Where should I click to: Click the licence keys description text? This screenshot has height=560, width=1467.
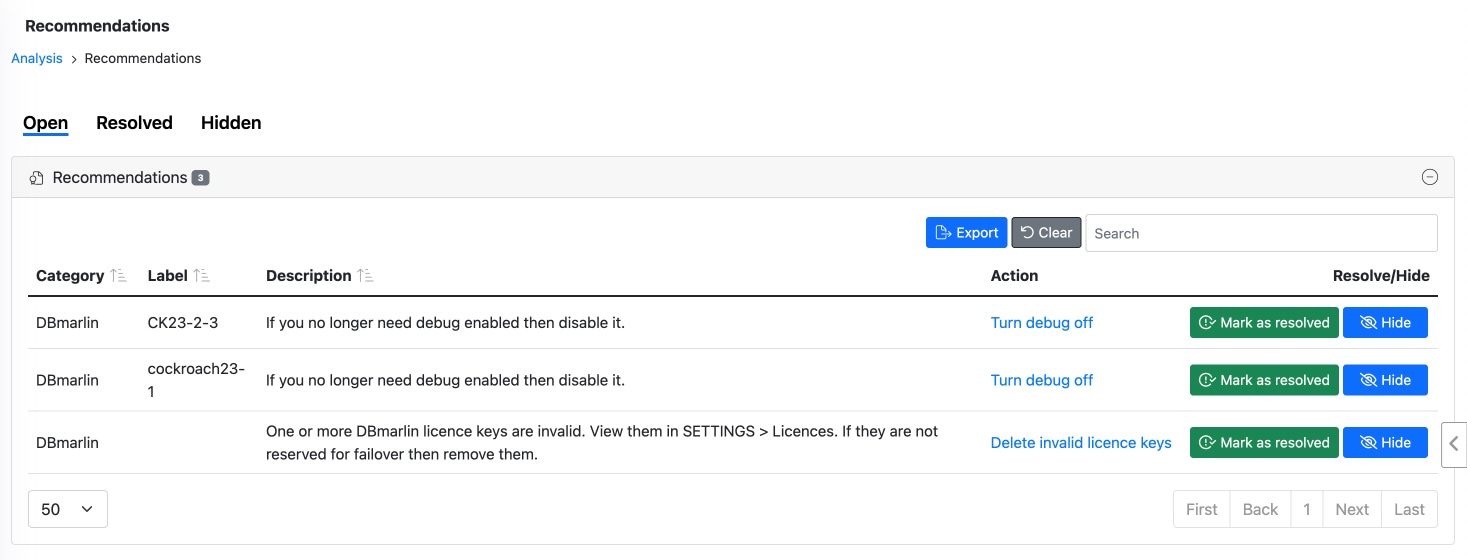pyautogui.click(x=602, y=443)
